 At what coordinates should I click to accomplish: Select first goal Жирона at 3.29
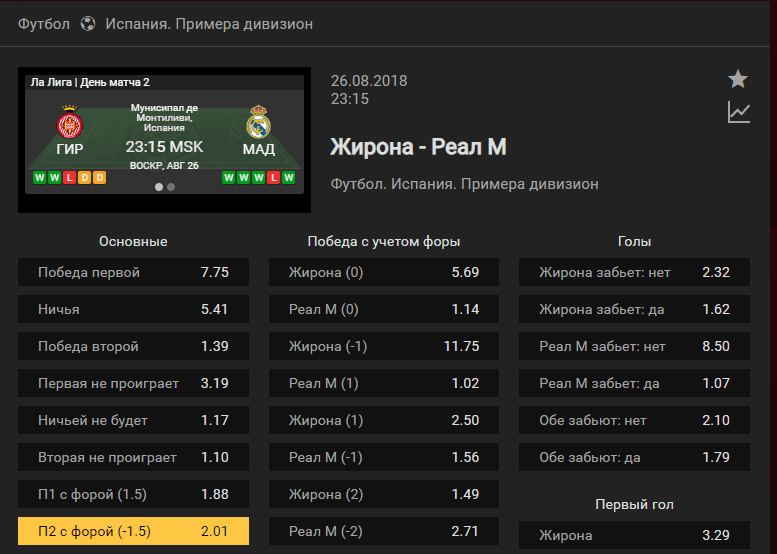(634, 535)
